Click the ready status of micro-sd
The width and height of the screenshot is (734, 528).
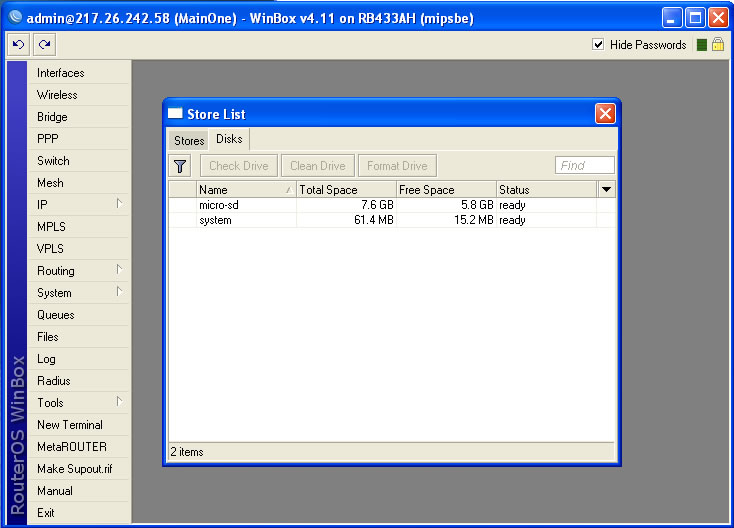click(512, 205)
